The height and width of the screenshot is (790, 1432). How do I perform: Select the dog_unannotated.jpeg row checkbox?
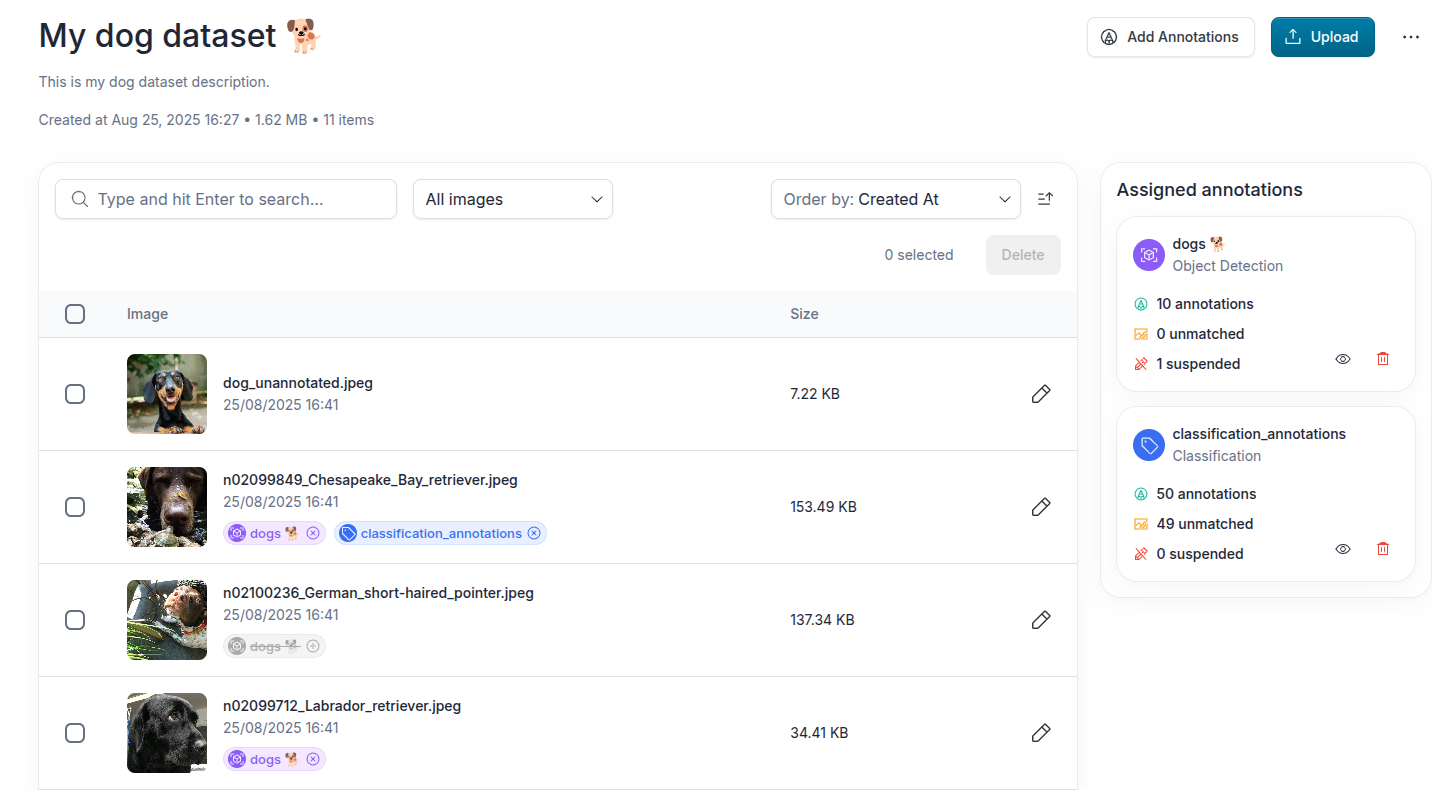[x=75, y=394]
